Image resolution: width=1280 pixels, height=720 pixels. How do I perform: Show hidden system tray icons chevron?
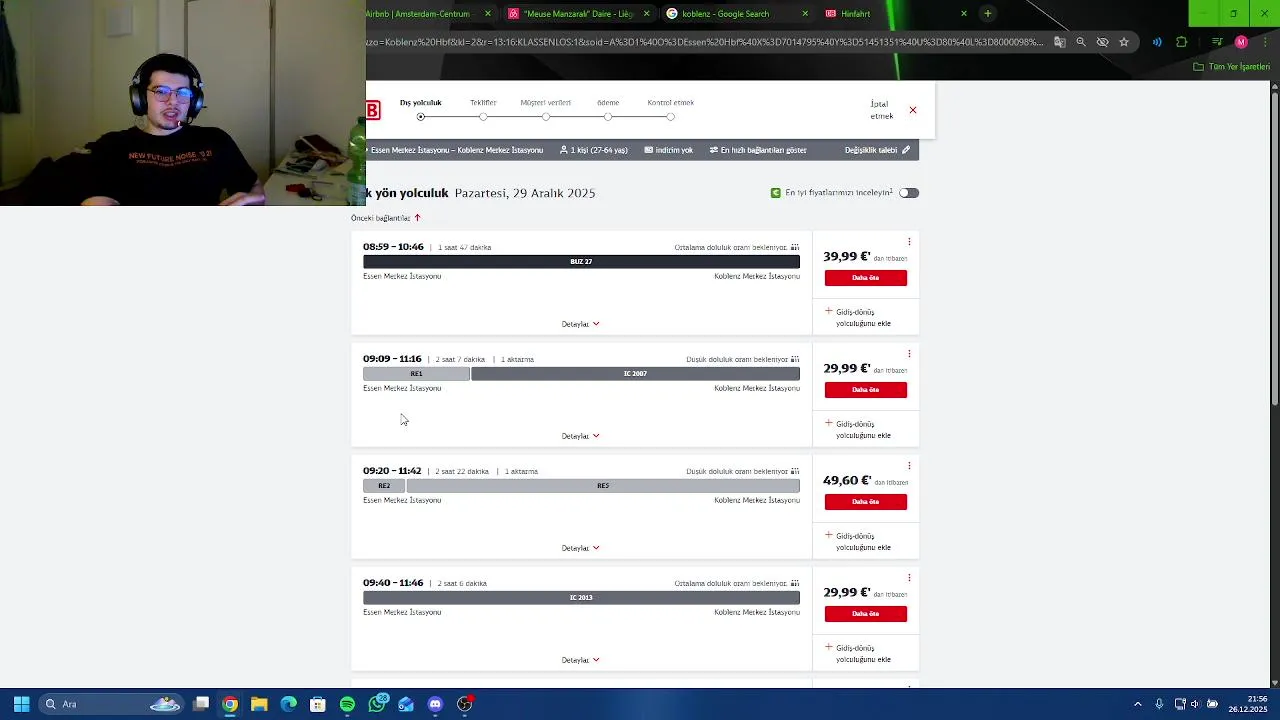pyautogui.click(x=1137, y=704)
